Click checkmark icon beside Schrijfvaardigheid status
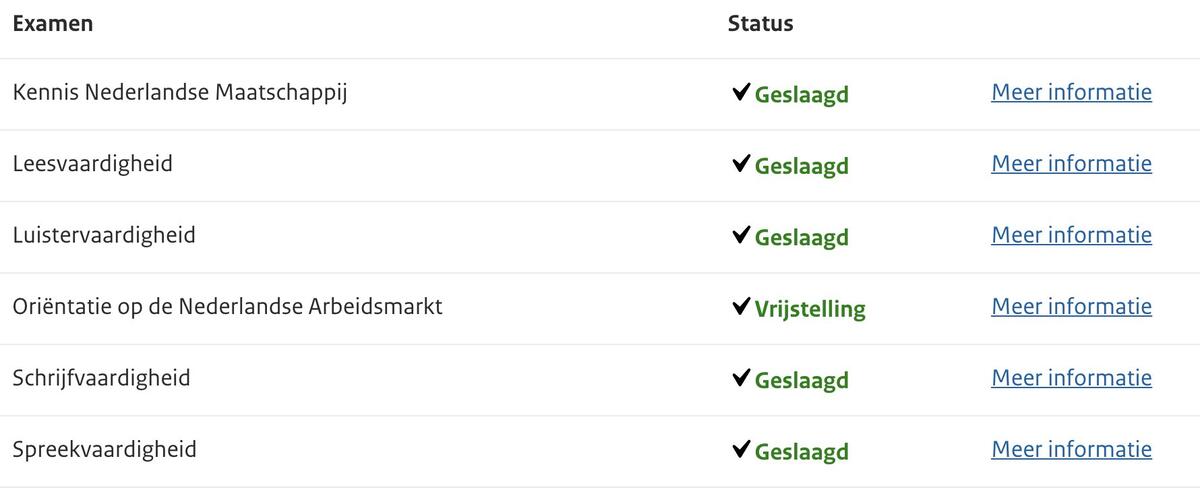Viewport: 1200px width, 496px height. [x=741, y=379]
